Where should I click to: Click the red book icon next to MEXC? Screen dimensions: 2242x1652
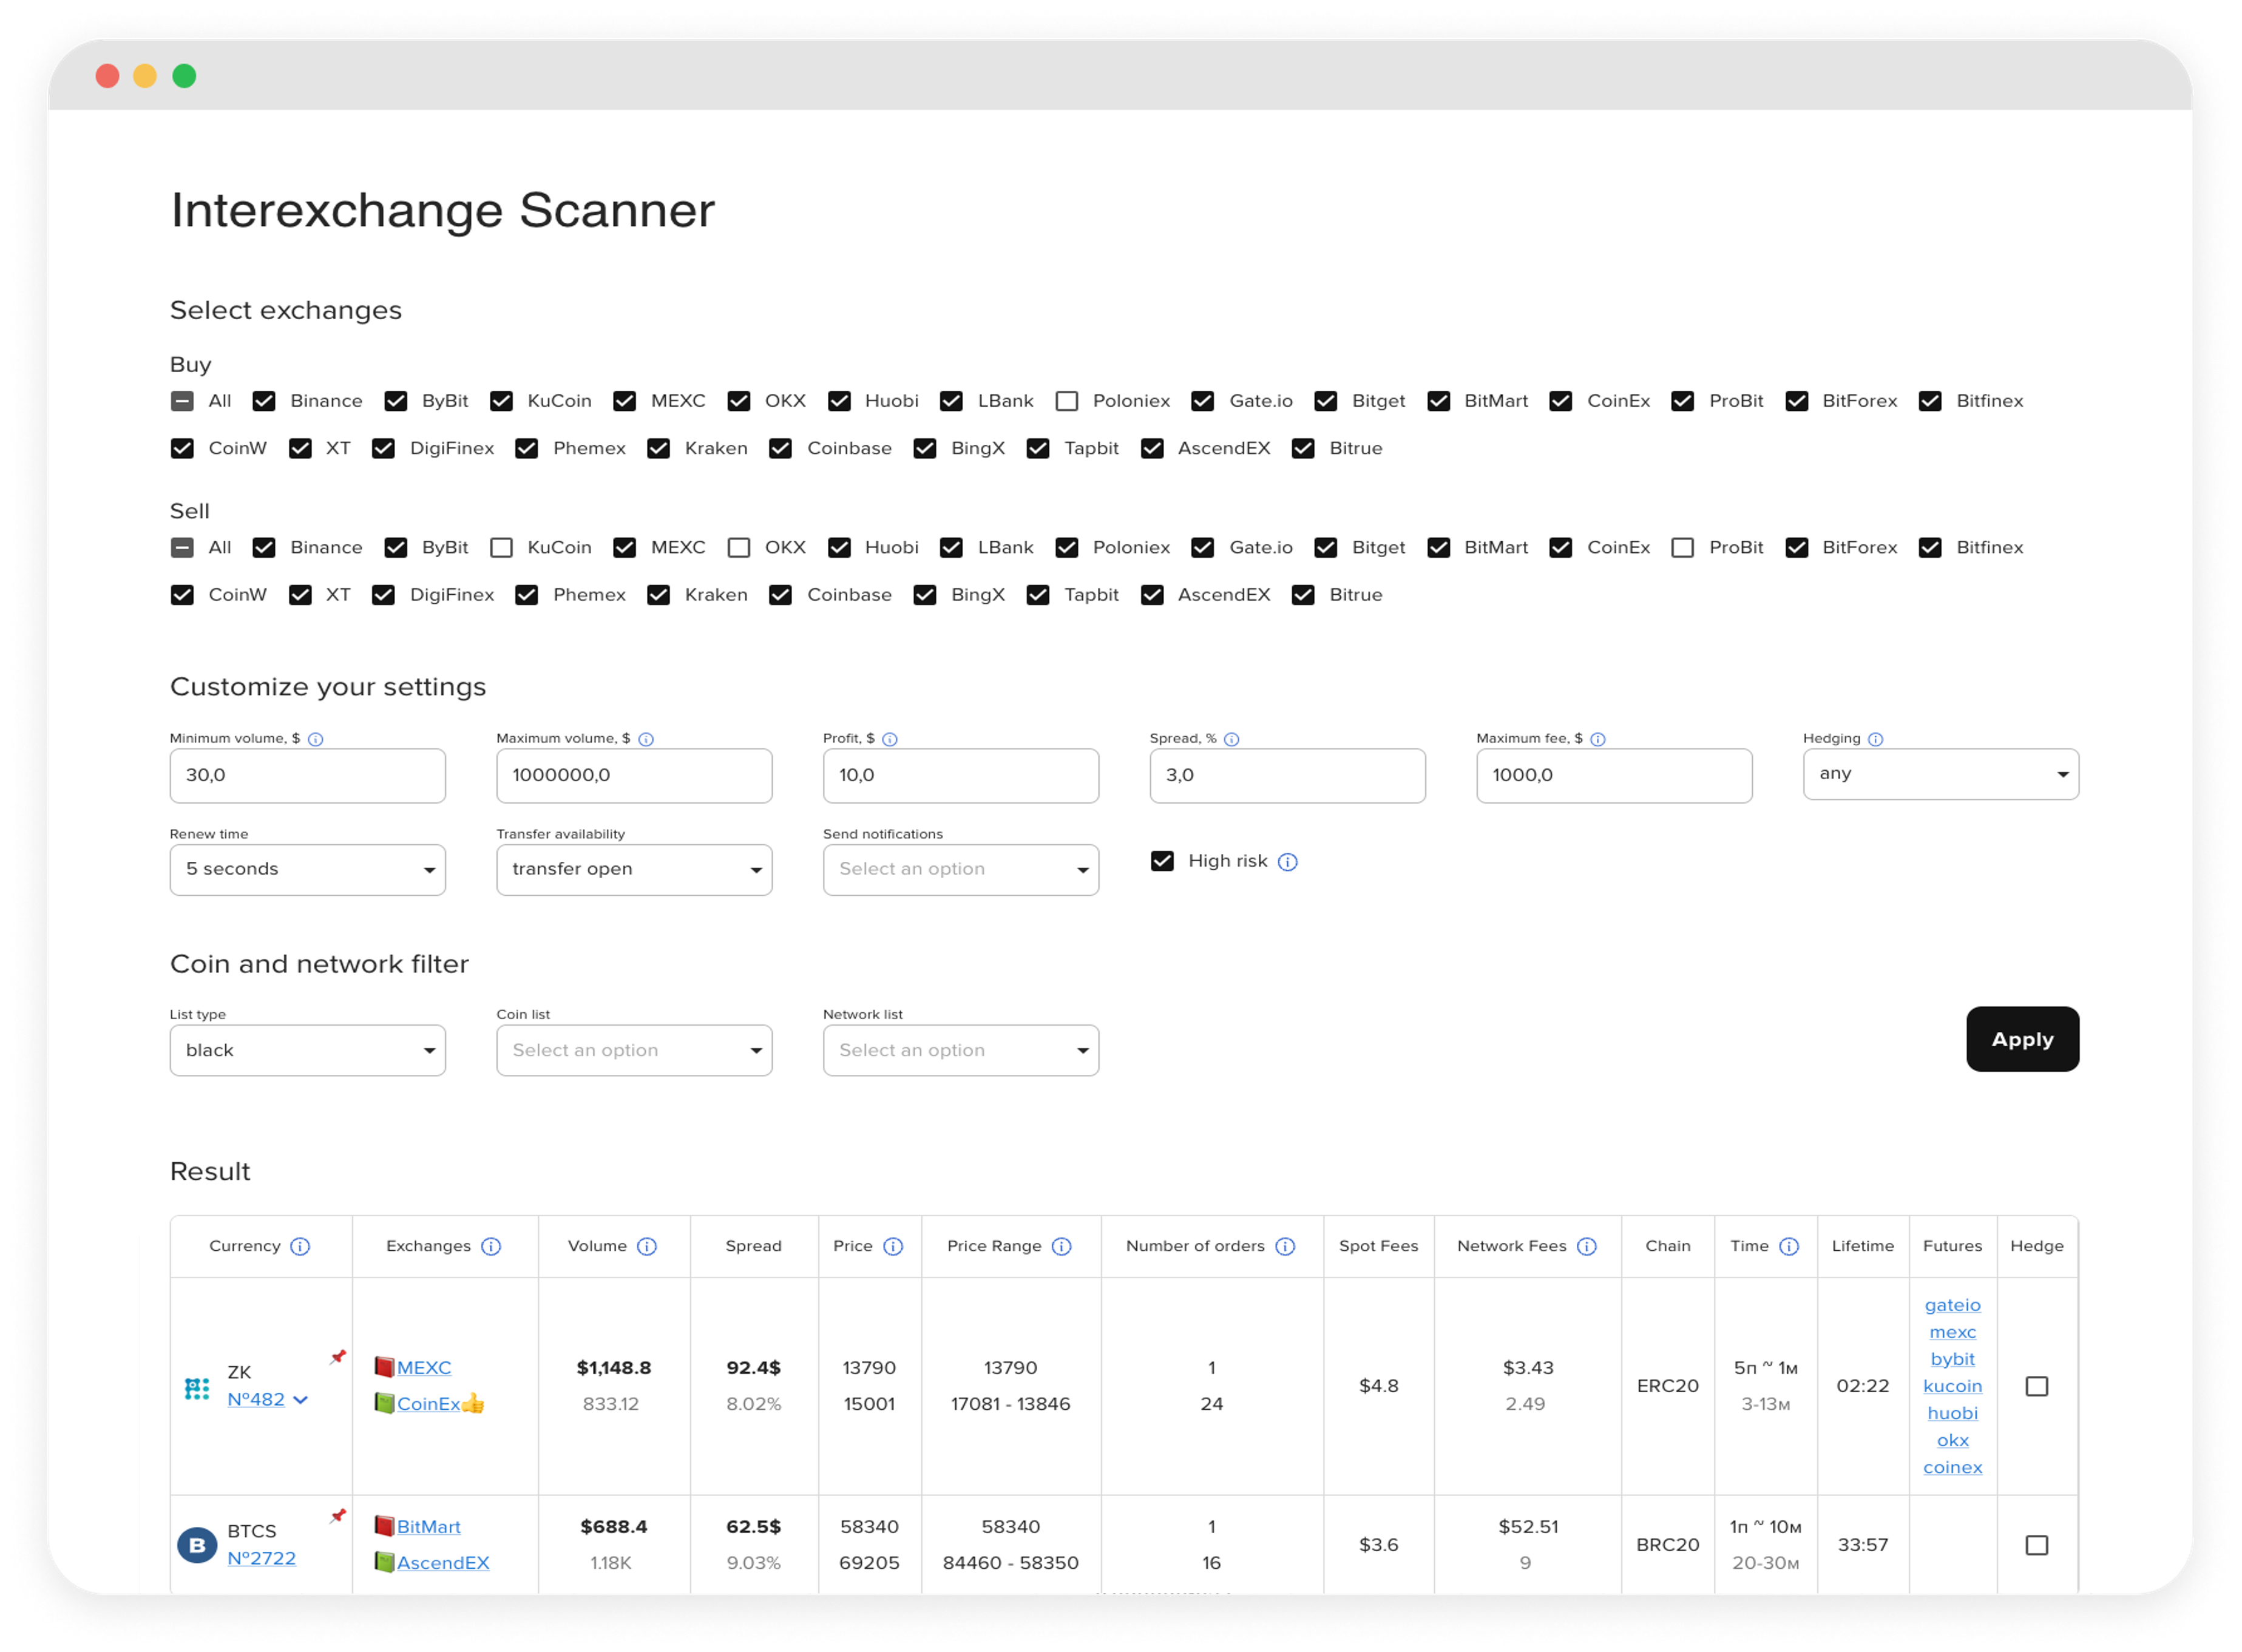click(x=385, y=1367)
